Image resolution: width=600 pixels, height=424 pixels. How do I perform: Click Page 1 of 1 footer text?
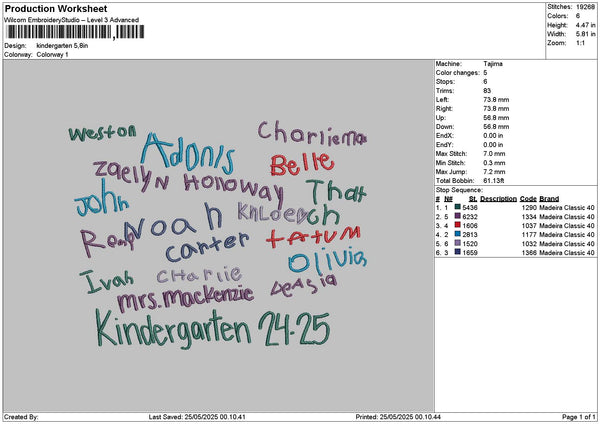pyautogui.click(x=579, y=417)
